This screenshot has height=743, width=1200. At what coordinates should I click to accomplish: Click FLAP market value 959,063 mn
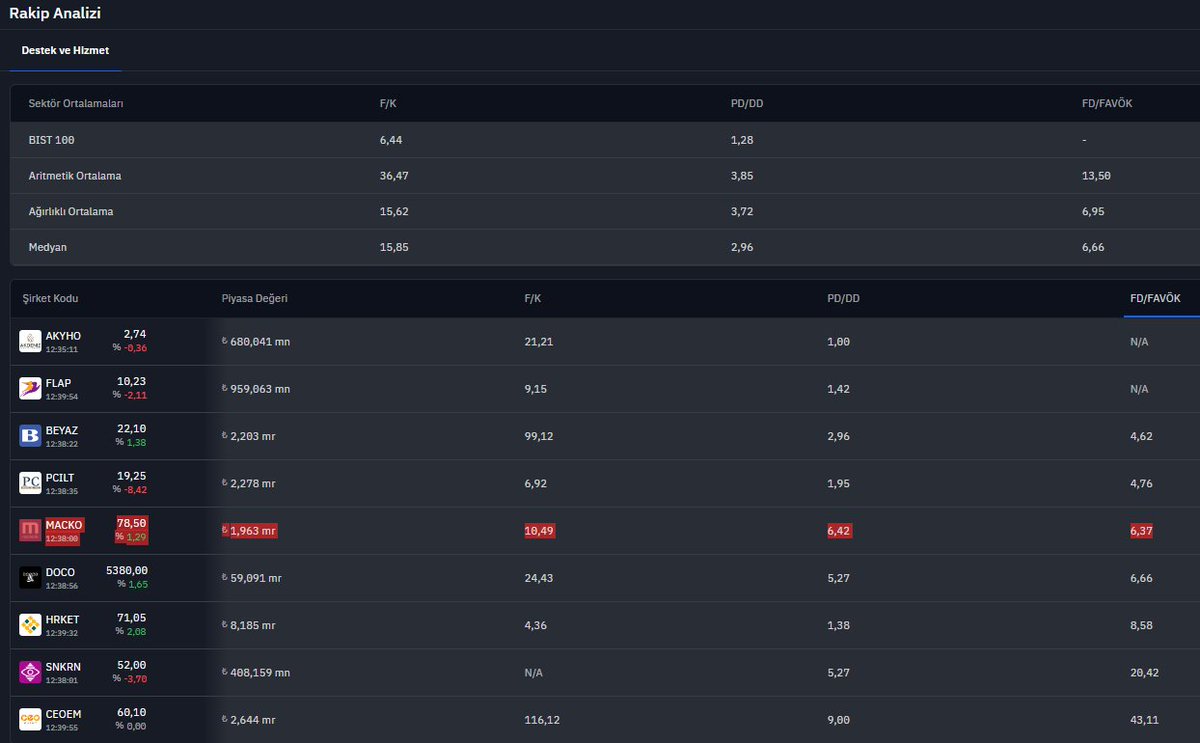coord(256,389)
